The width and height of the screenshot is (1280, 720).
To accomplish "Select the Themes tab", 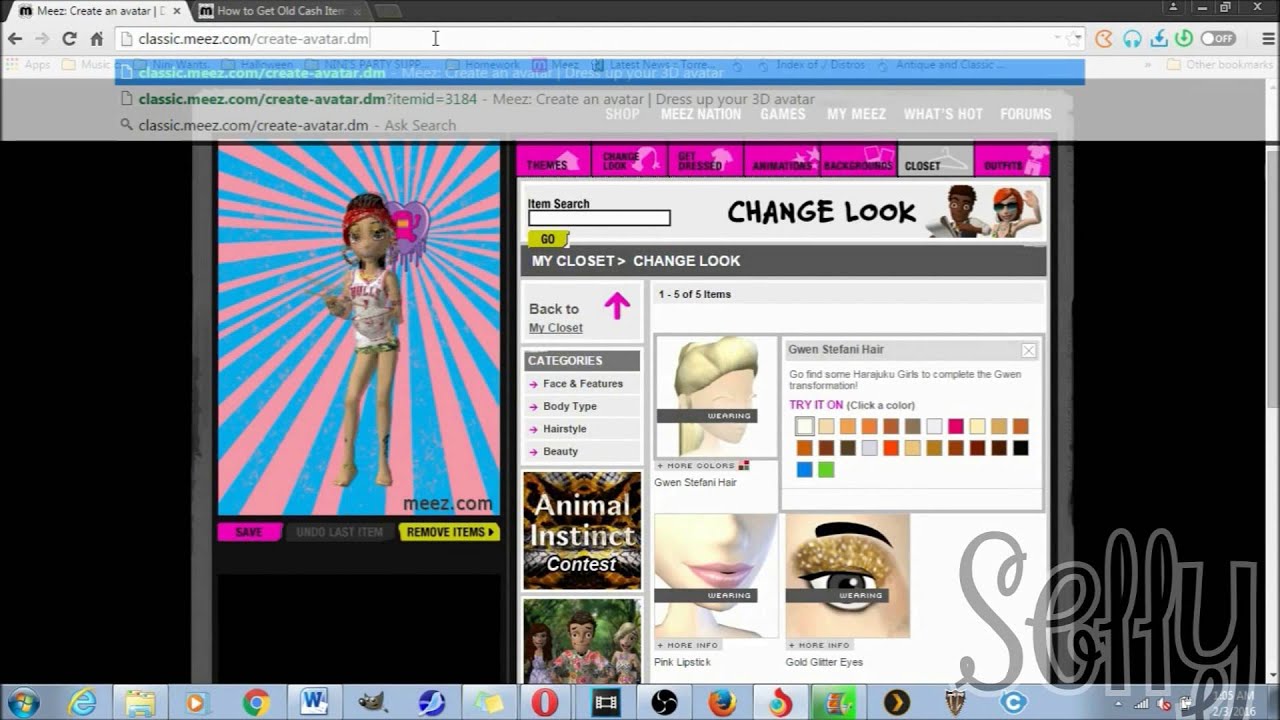I will click(x=552, y=160).
